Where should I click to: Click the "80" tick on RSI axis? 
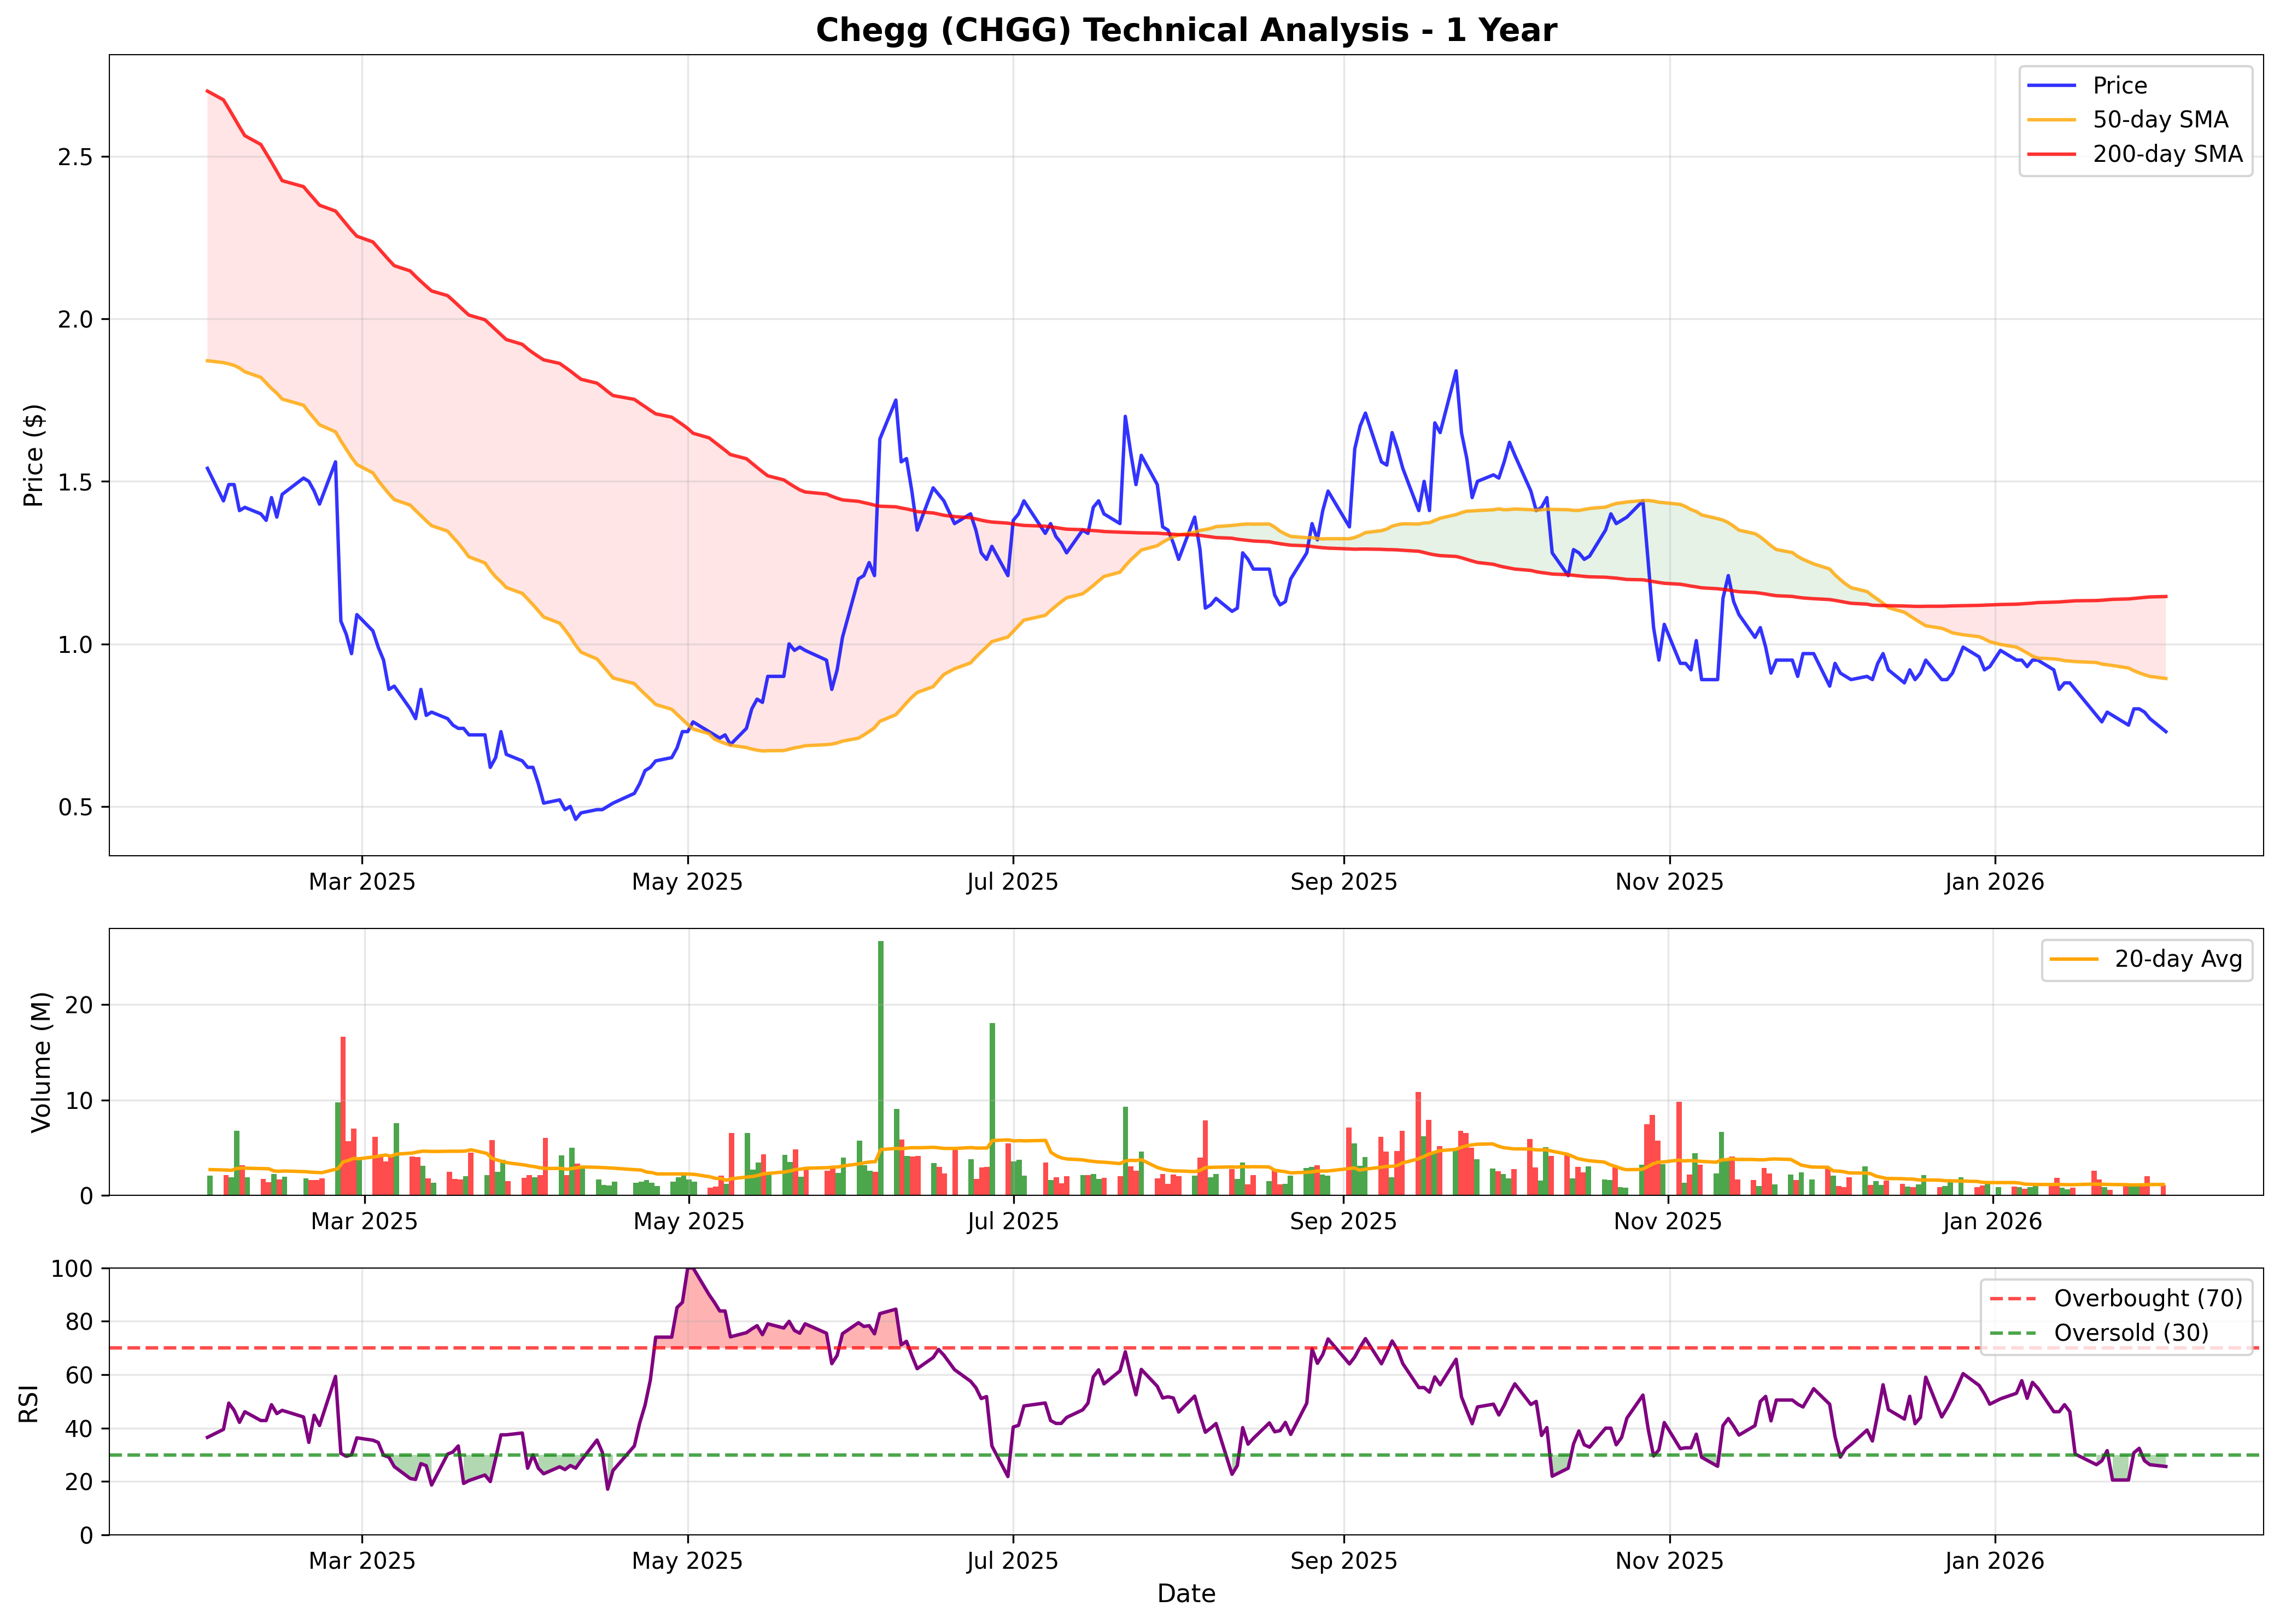pos(79,1322)
